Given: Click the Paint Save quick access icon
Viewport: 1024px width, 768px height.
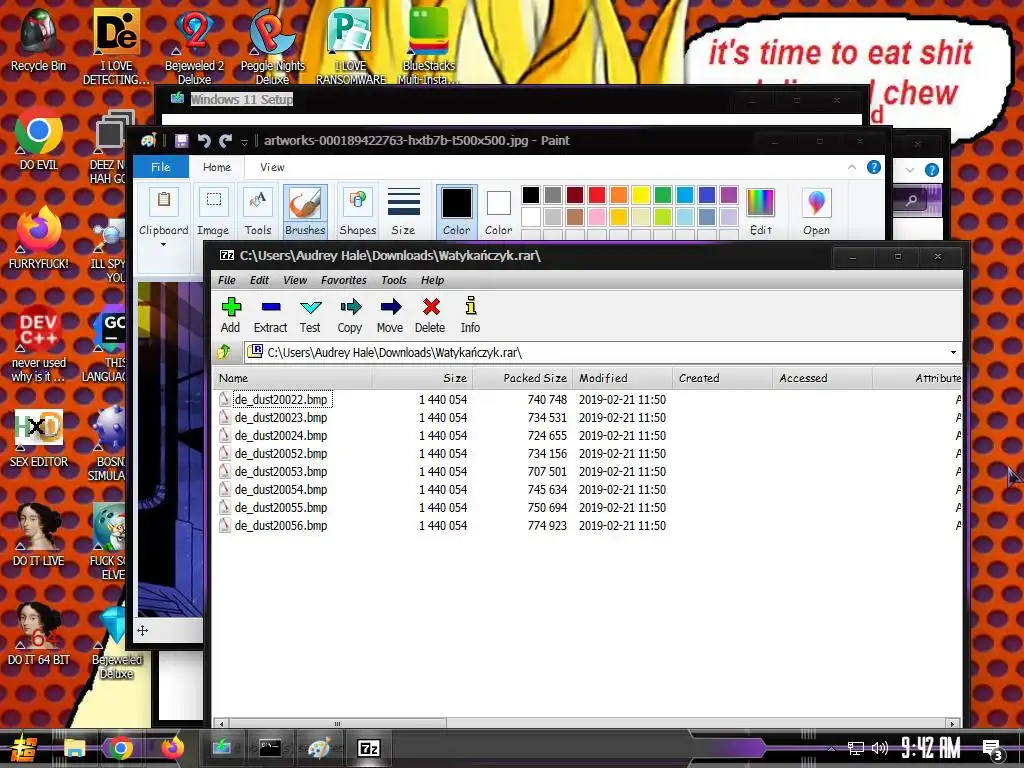Looking at the screenshot, I should pos(182,140).
